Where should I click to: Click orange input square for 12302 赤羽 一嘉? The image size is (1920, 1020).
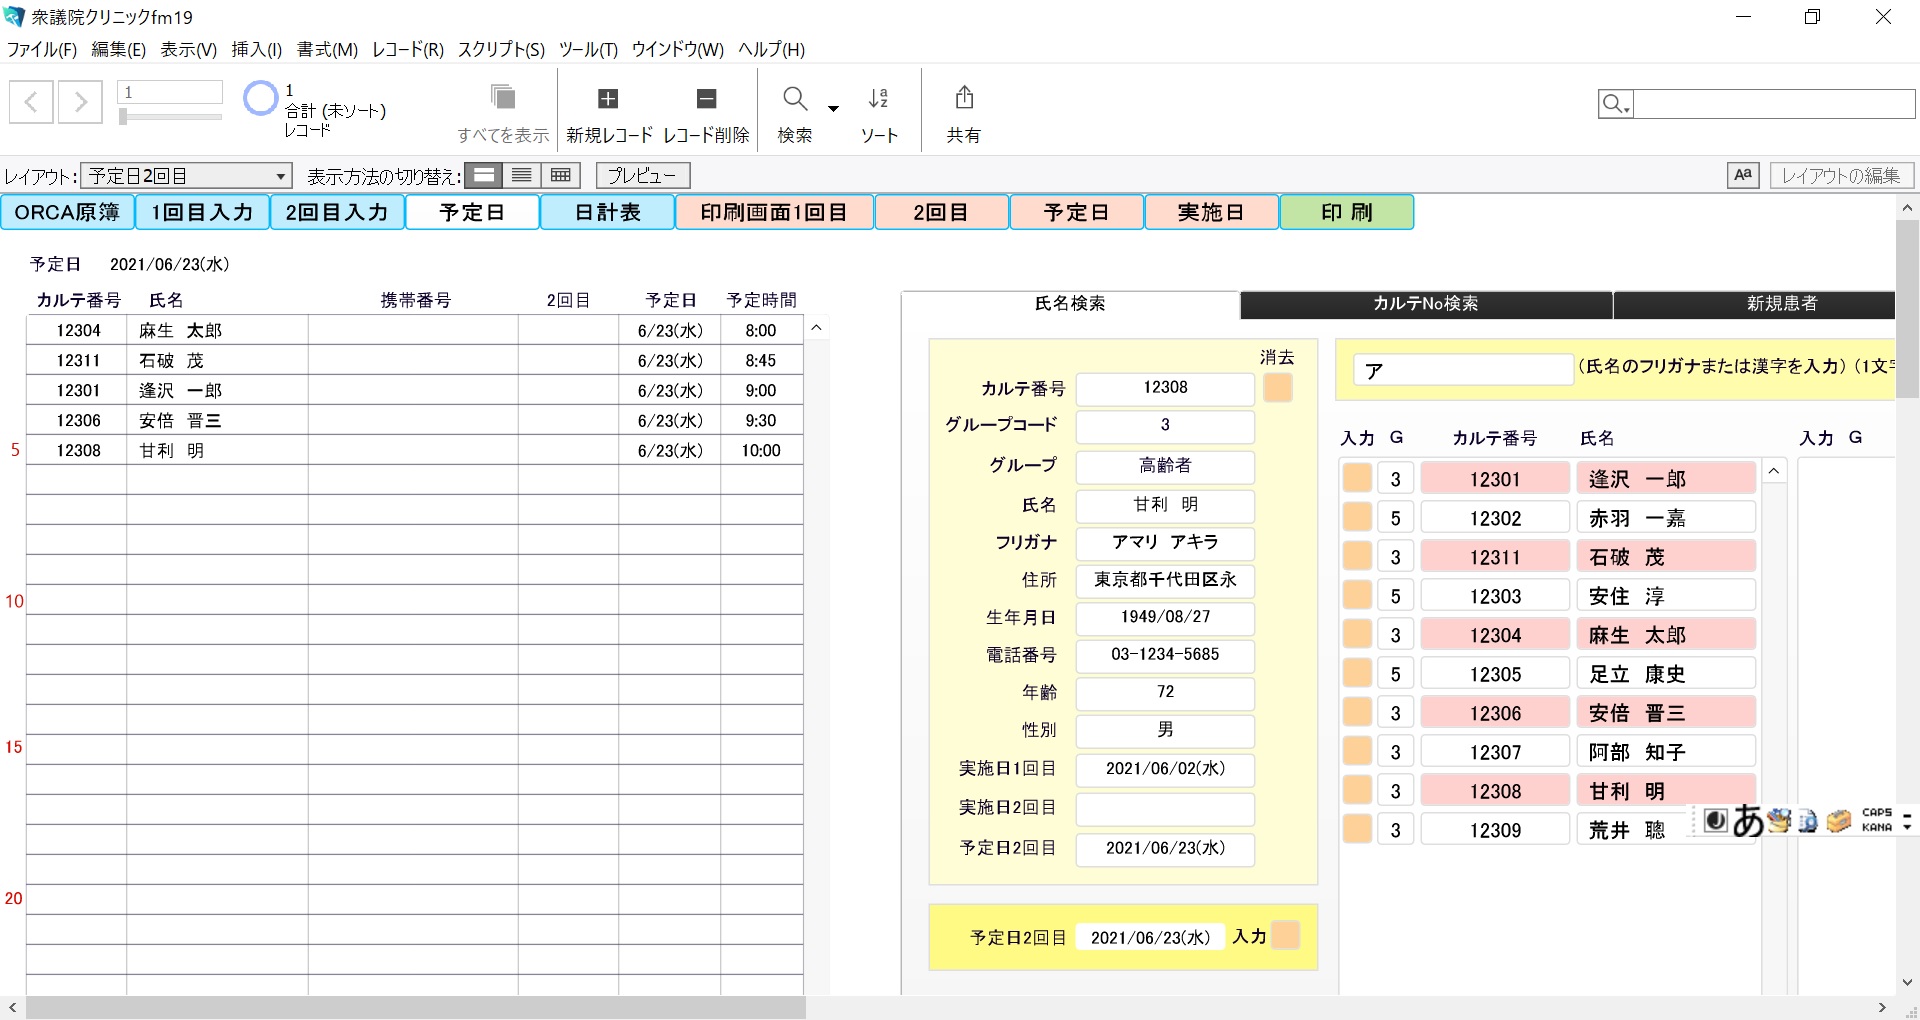coord(1357,517)
